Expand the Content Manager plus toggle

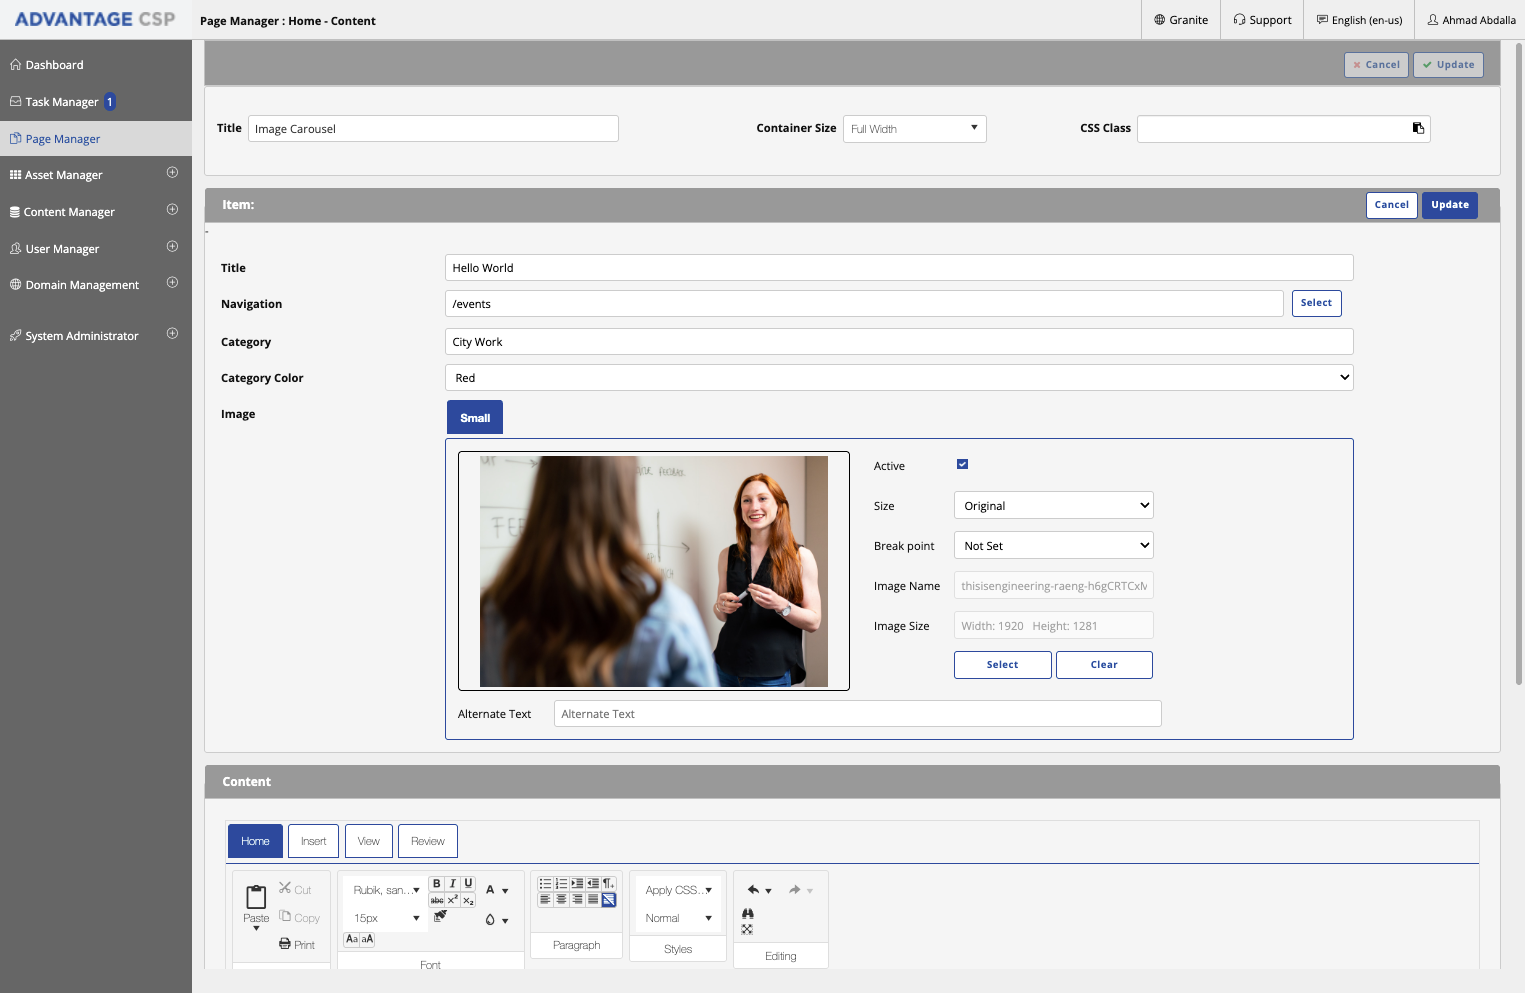(172, 210)
